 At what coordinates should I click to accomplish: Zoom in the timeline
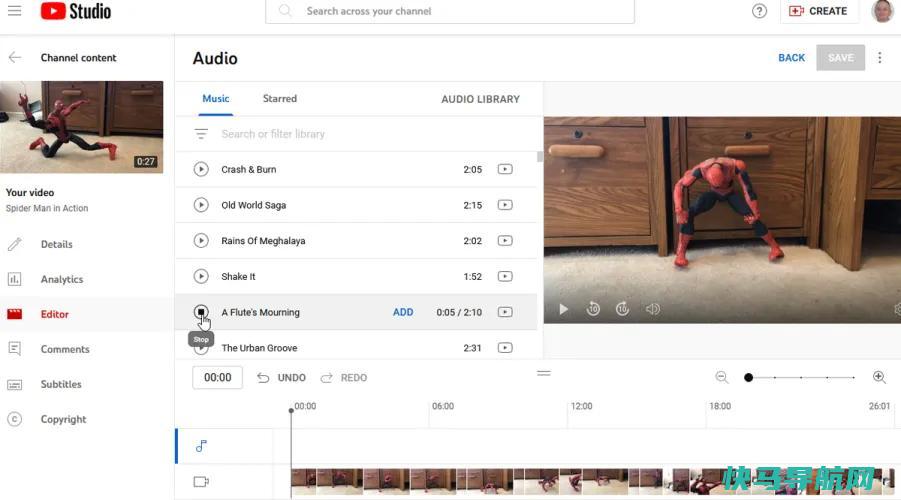[x=879, y=377]
